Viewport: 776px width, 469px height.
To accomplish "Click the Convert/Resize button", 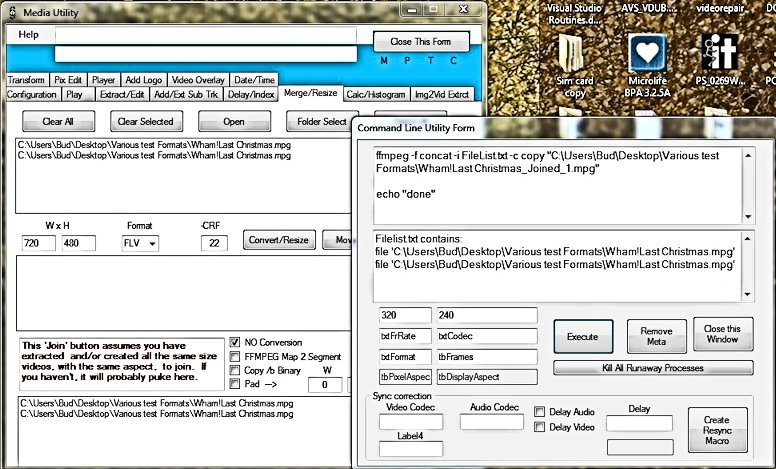I will coord(279,240).
